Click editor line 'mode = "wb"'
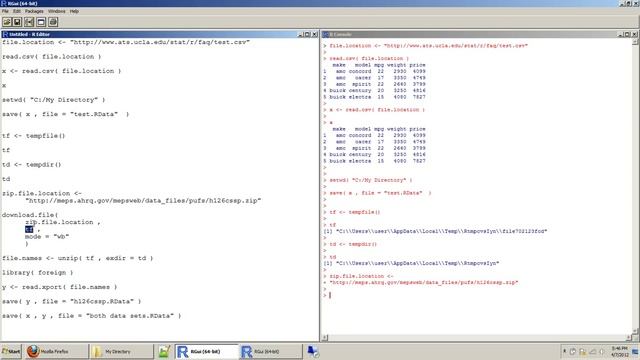This screenshot has width=640, height=360. click(x=47, y=236)
